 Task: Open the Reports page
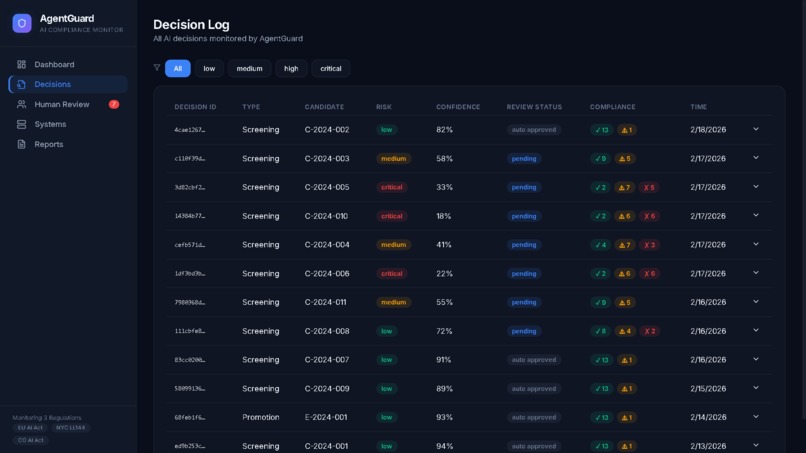[68, 144]
